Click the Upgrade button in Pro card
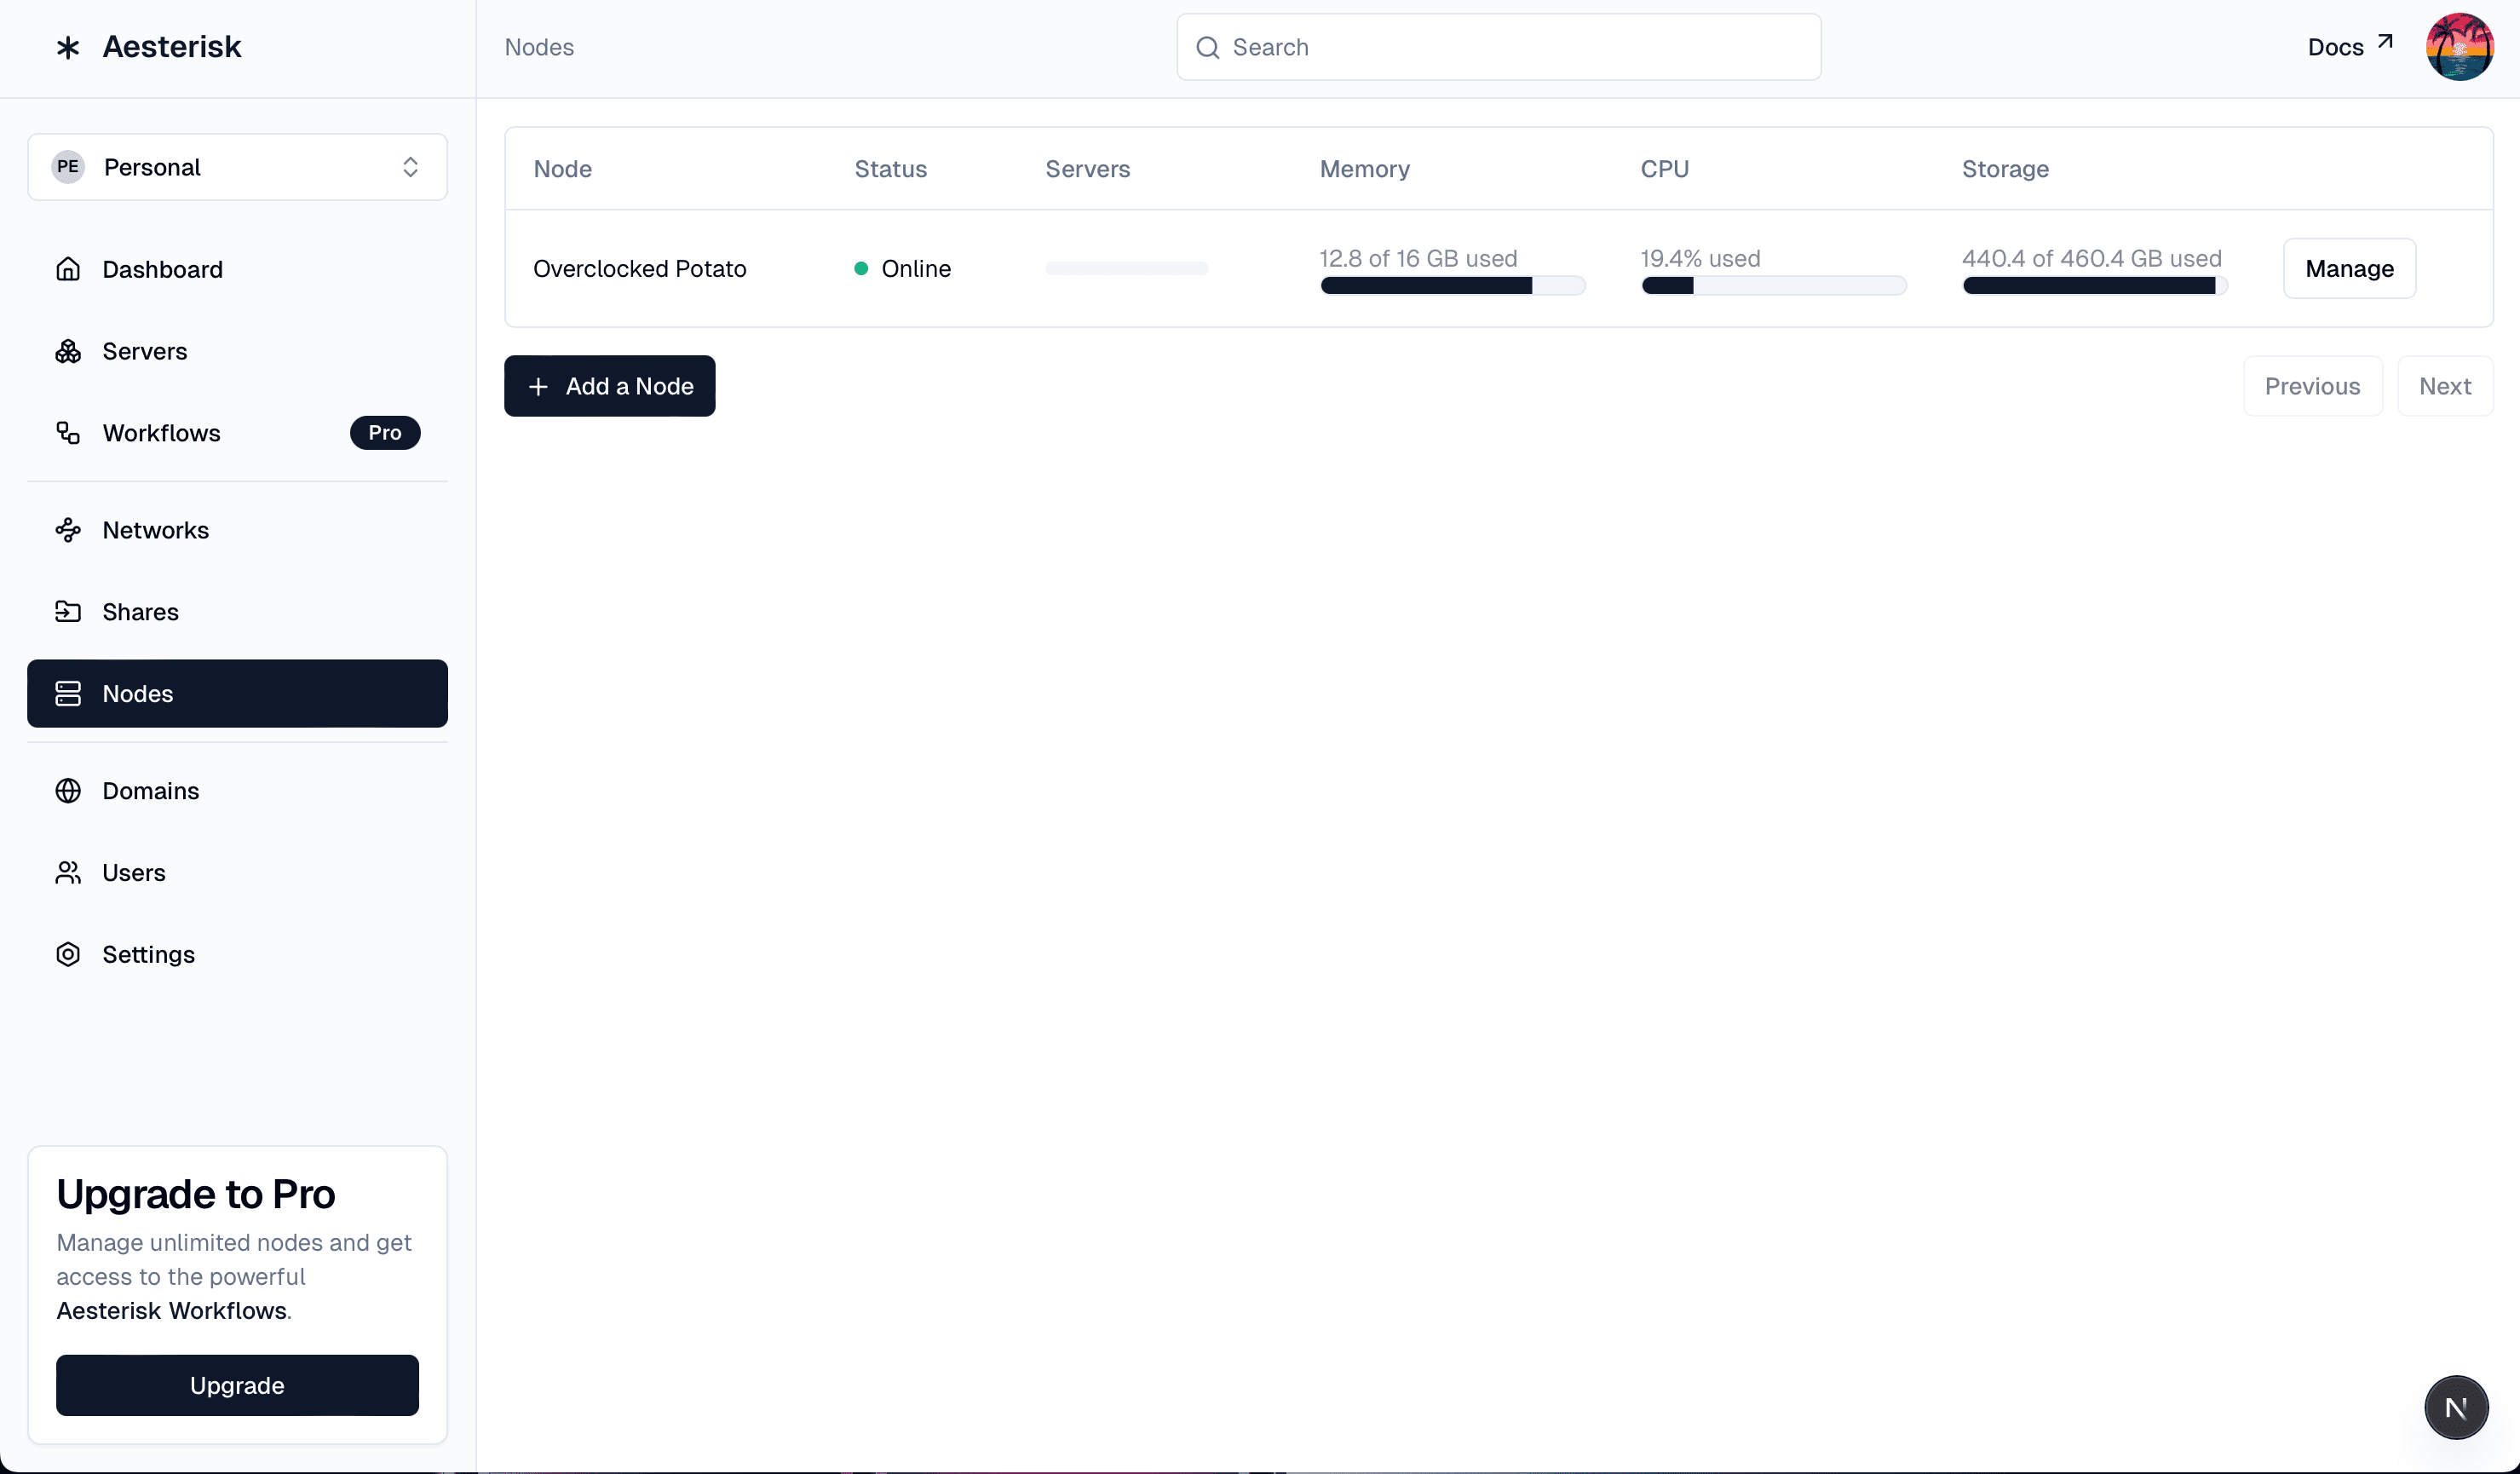The image size is (2520, 1474). tap(237, 1385)
